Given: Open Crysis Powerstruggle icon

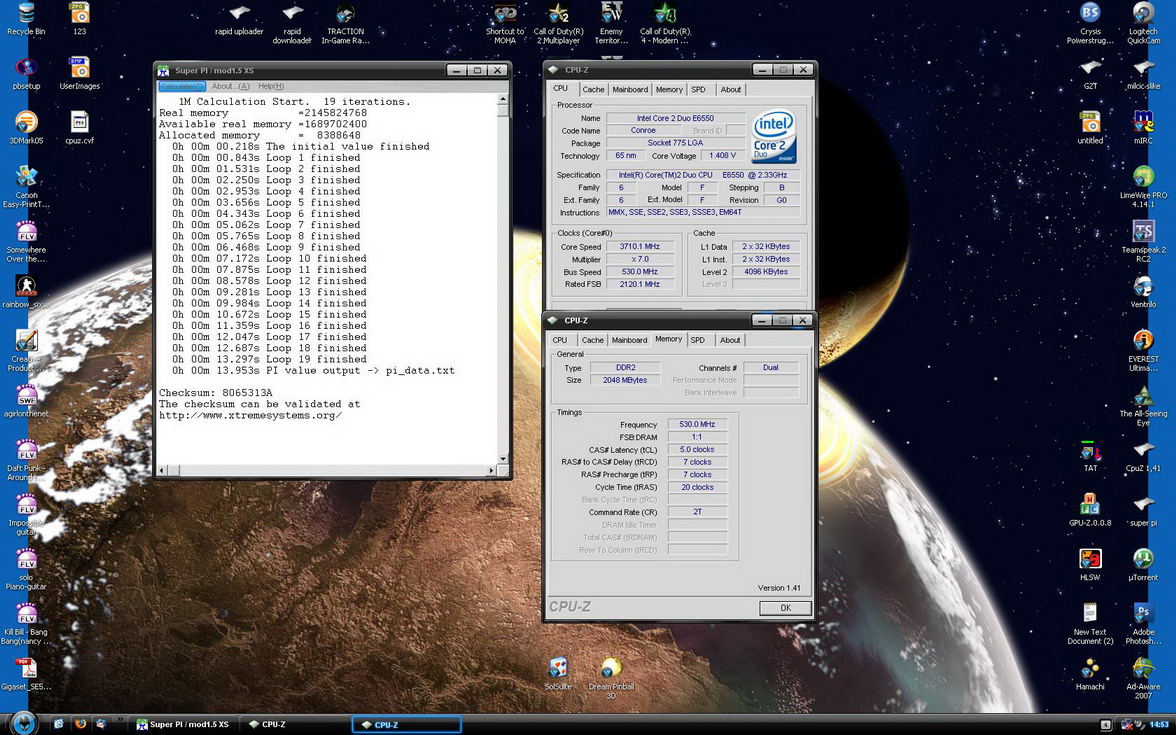Looking at the screenshot, I should point(1090,23).
